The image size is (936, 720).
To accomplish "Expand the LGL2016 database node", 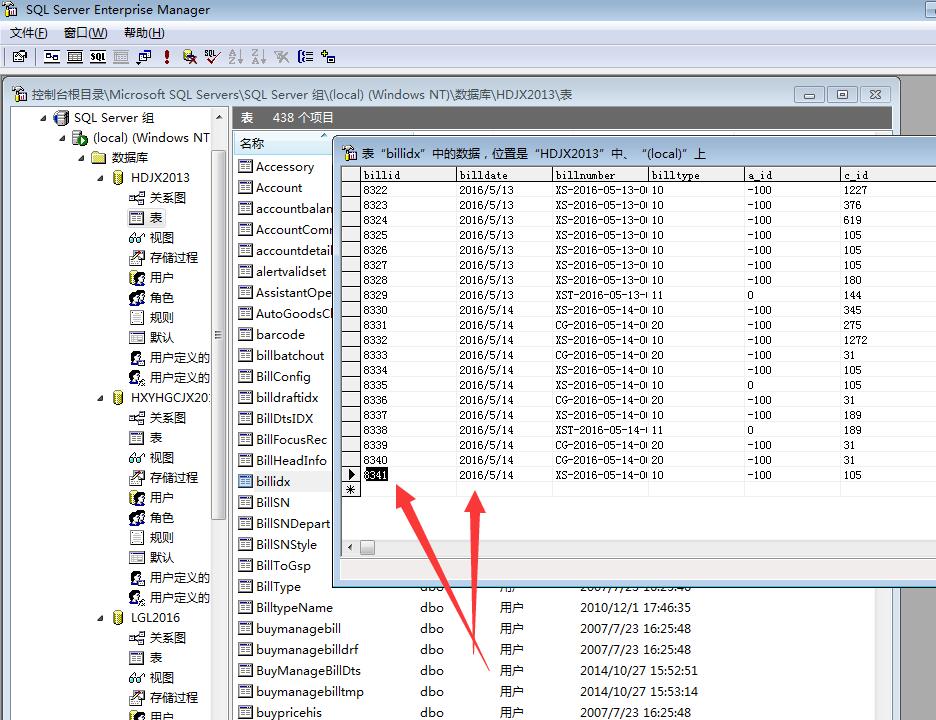I will [102, 618].
